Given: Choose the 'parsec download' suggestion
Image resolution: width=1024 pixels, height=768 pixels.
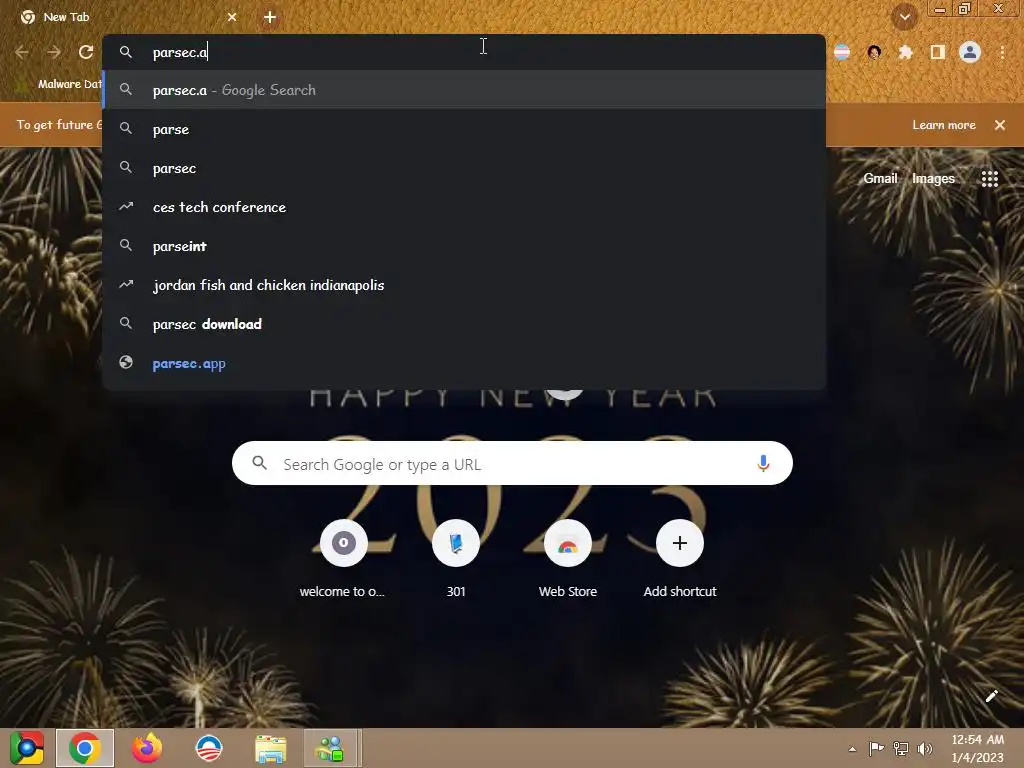Looking at the screenshot, I should [x=464, y=324].
